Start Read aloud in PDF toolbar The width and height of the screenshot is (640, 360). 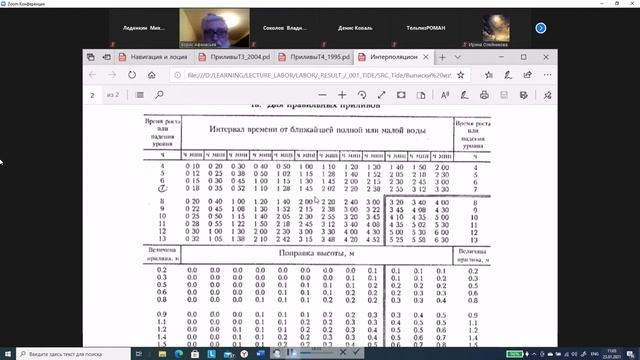coord(445,95)
